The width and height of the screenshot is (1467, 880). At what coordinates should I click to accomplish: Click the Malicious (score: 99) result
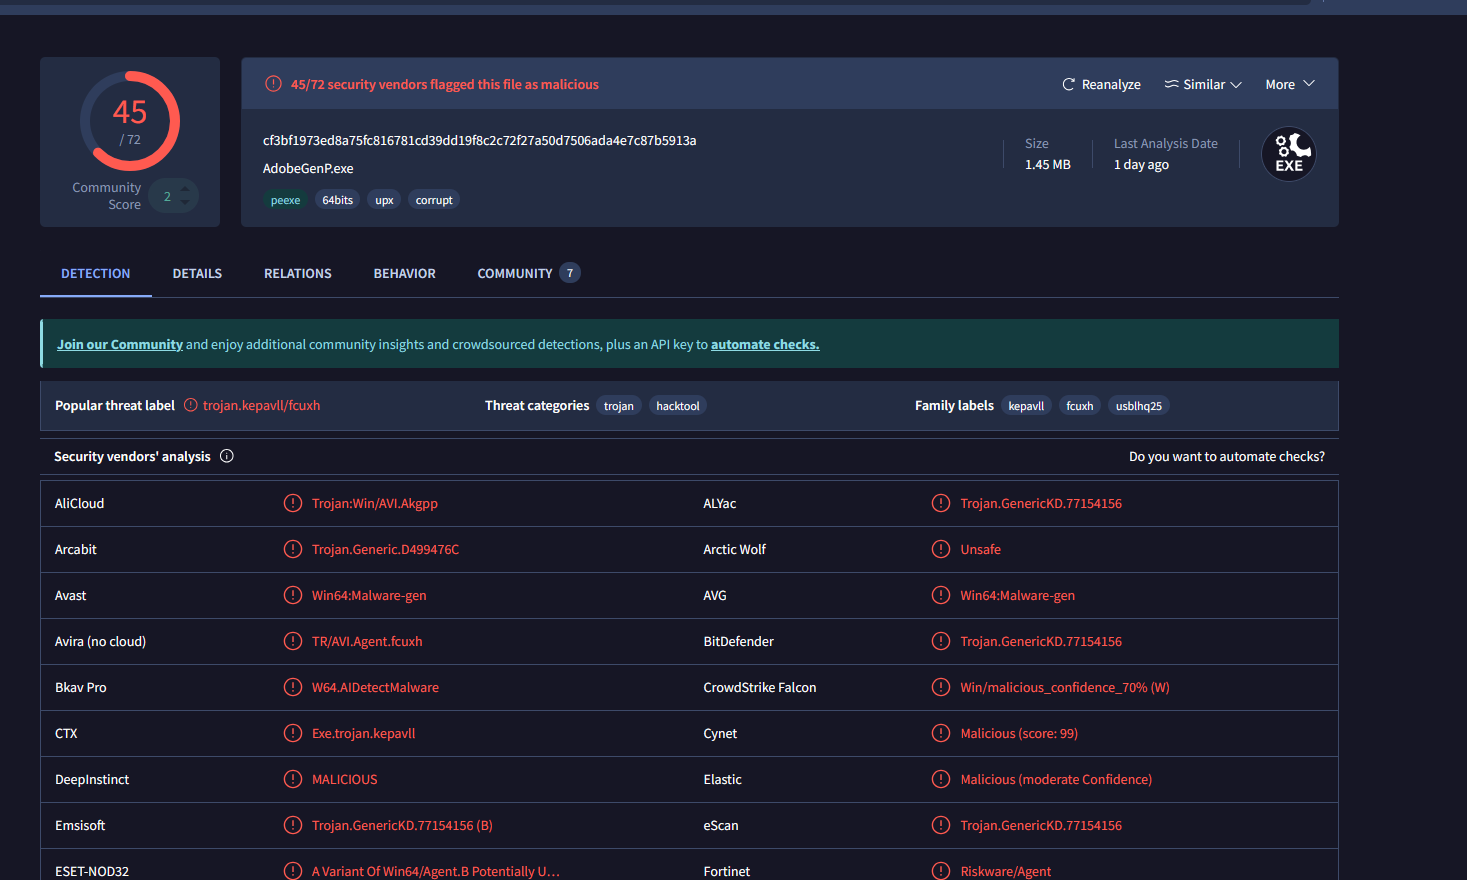point(1019,733)
